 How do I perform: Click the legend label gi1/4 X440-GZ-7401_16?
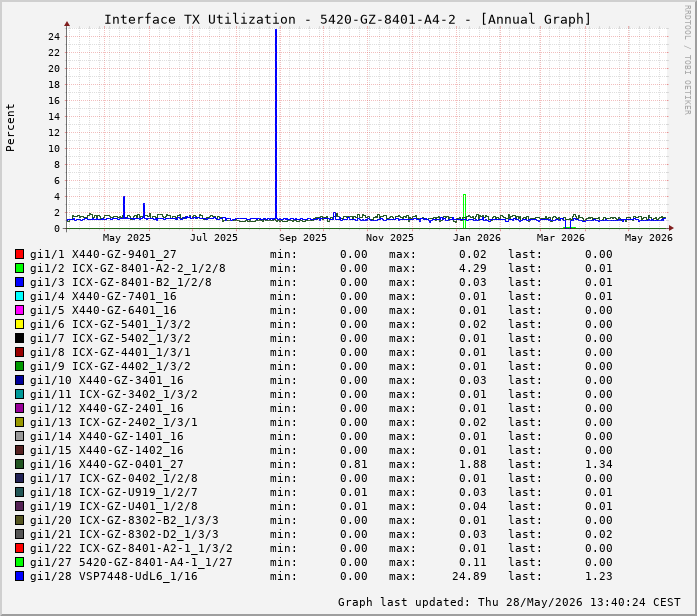(x=103, y=296)
